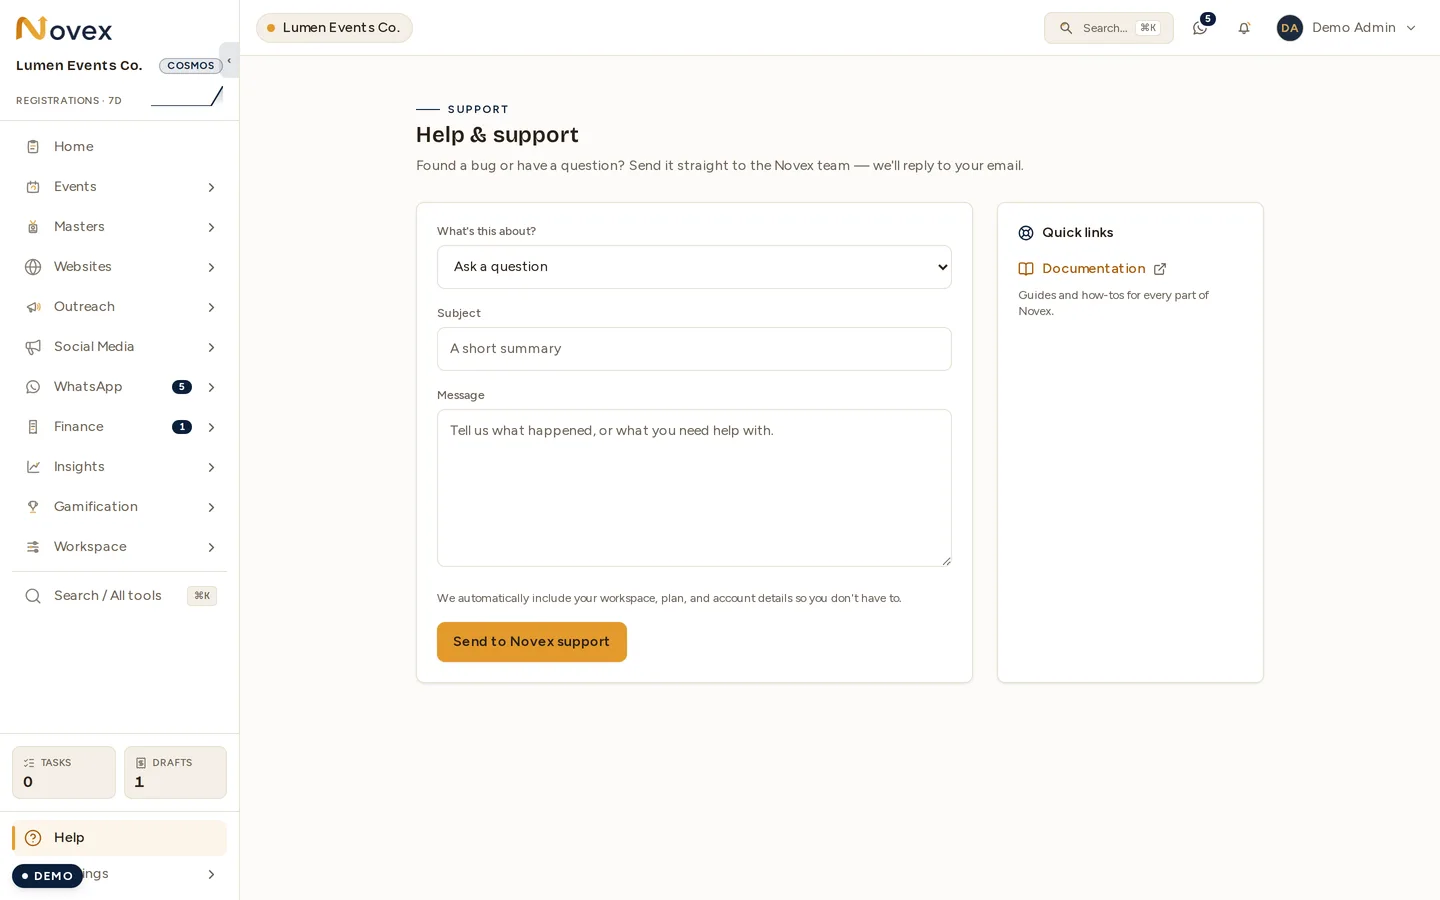Click the registrations 7D sparkline
The width and height of the screenshot is (1440, 900).
[187, 96]
